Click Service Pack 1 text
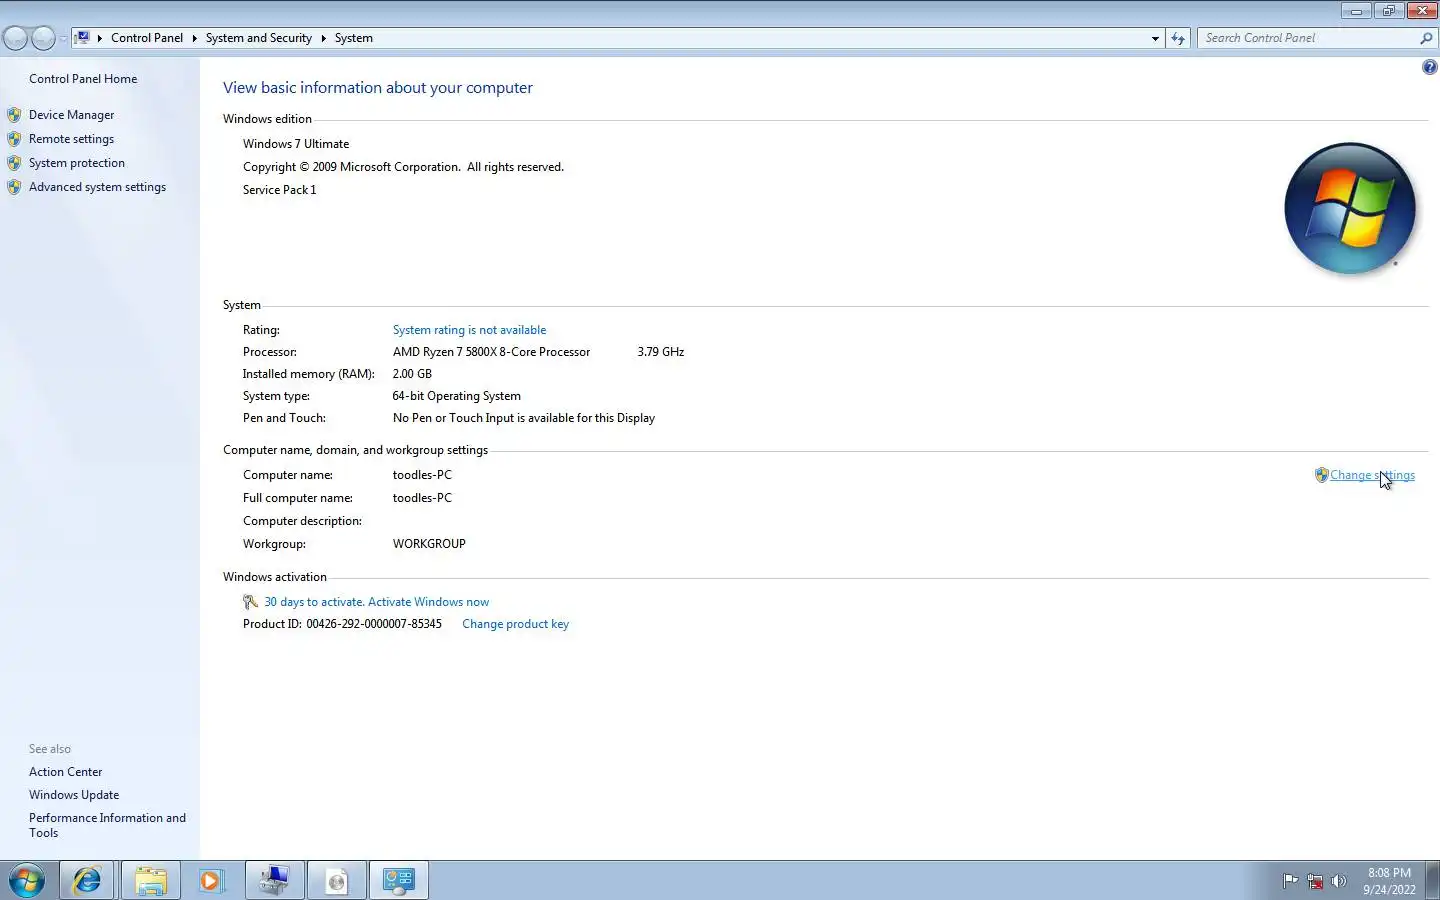Viewport: 1440px width, 900px height. pyautogui.click(x=279, y=190)
